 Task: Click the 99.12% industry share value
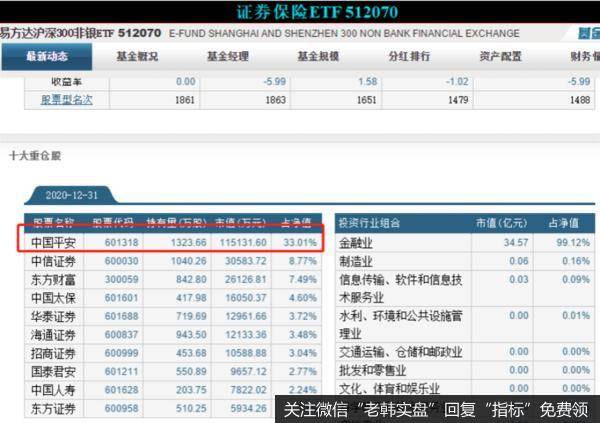pos(573,242)
